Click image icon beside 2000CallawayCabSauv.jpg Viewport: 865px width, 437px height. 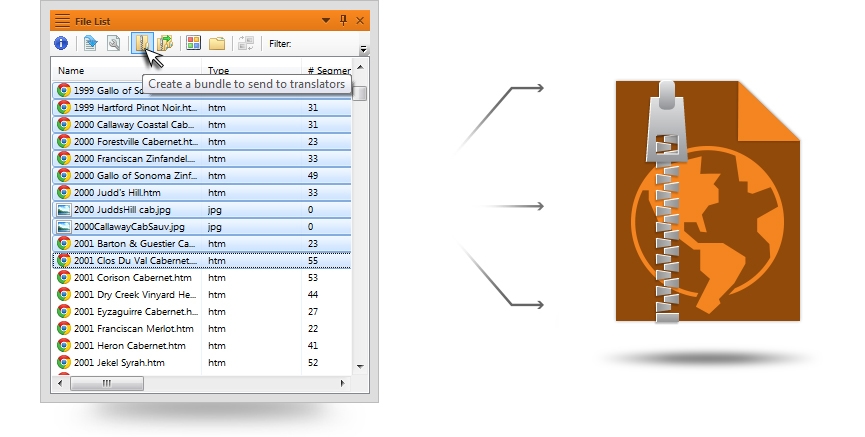tap(64, 227)
